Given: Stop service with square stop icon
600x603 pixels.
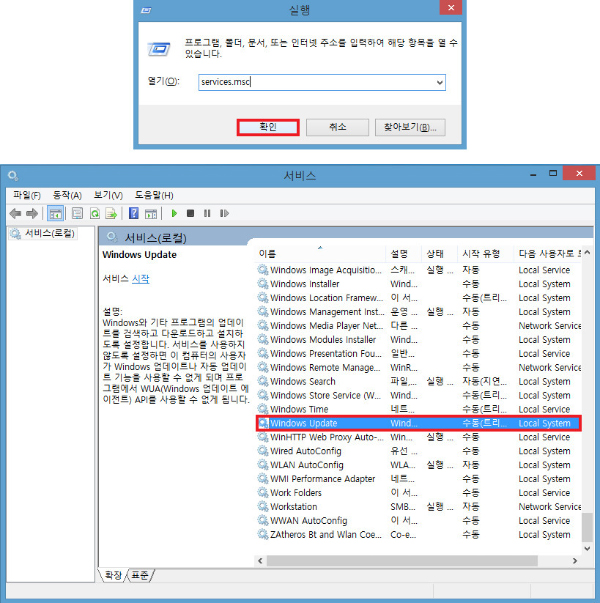Looking at the screenshot, I should [x=190, y=213].
